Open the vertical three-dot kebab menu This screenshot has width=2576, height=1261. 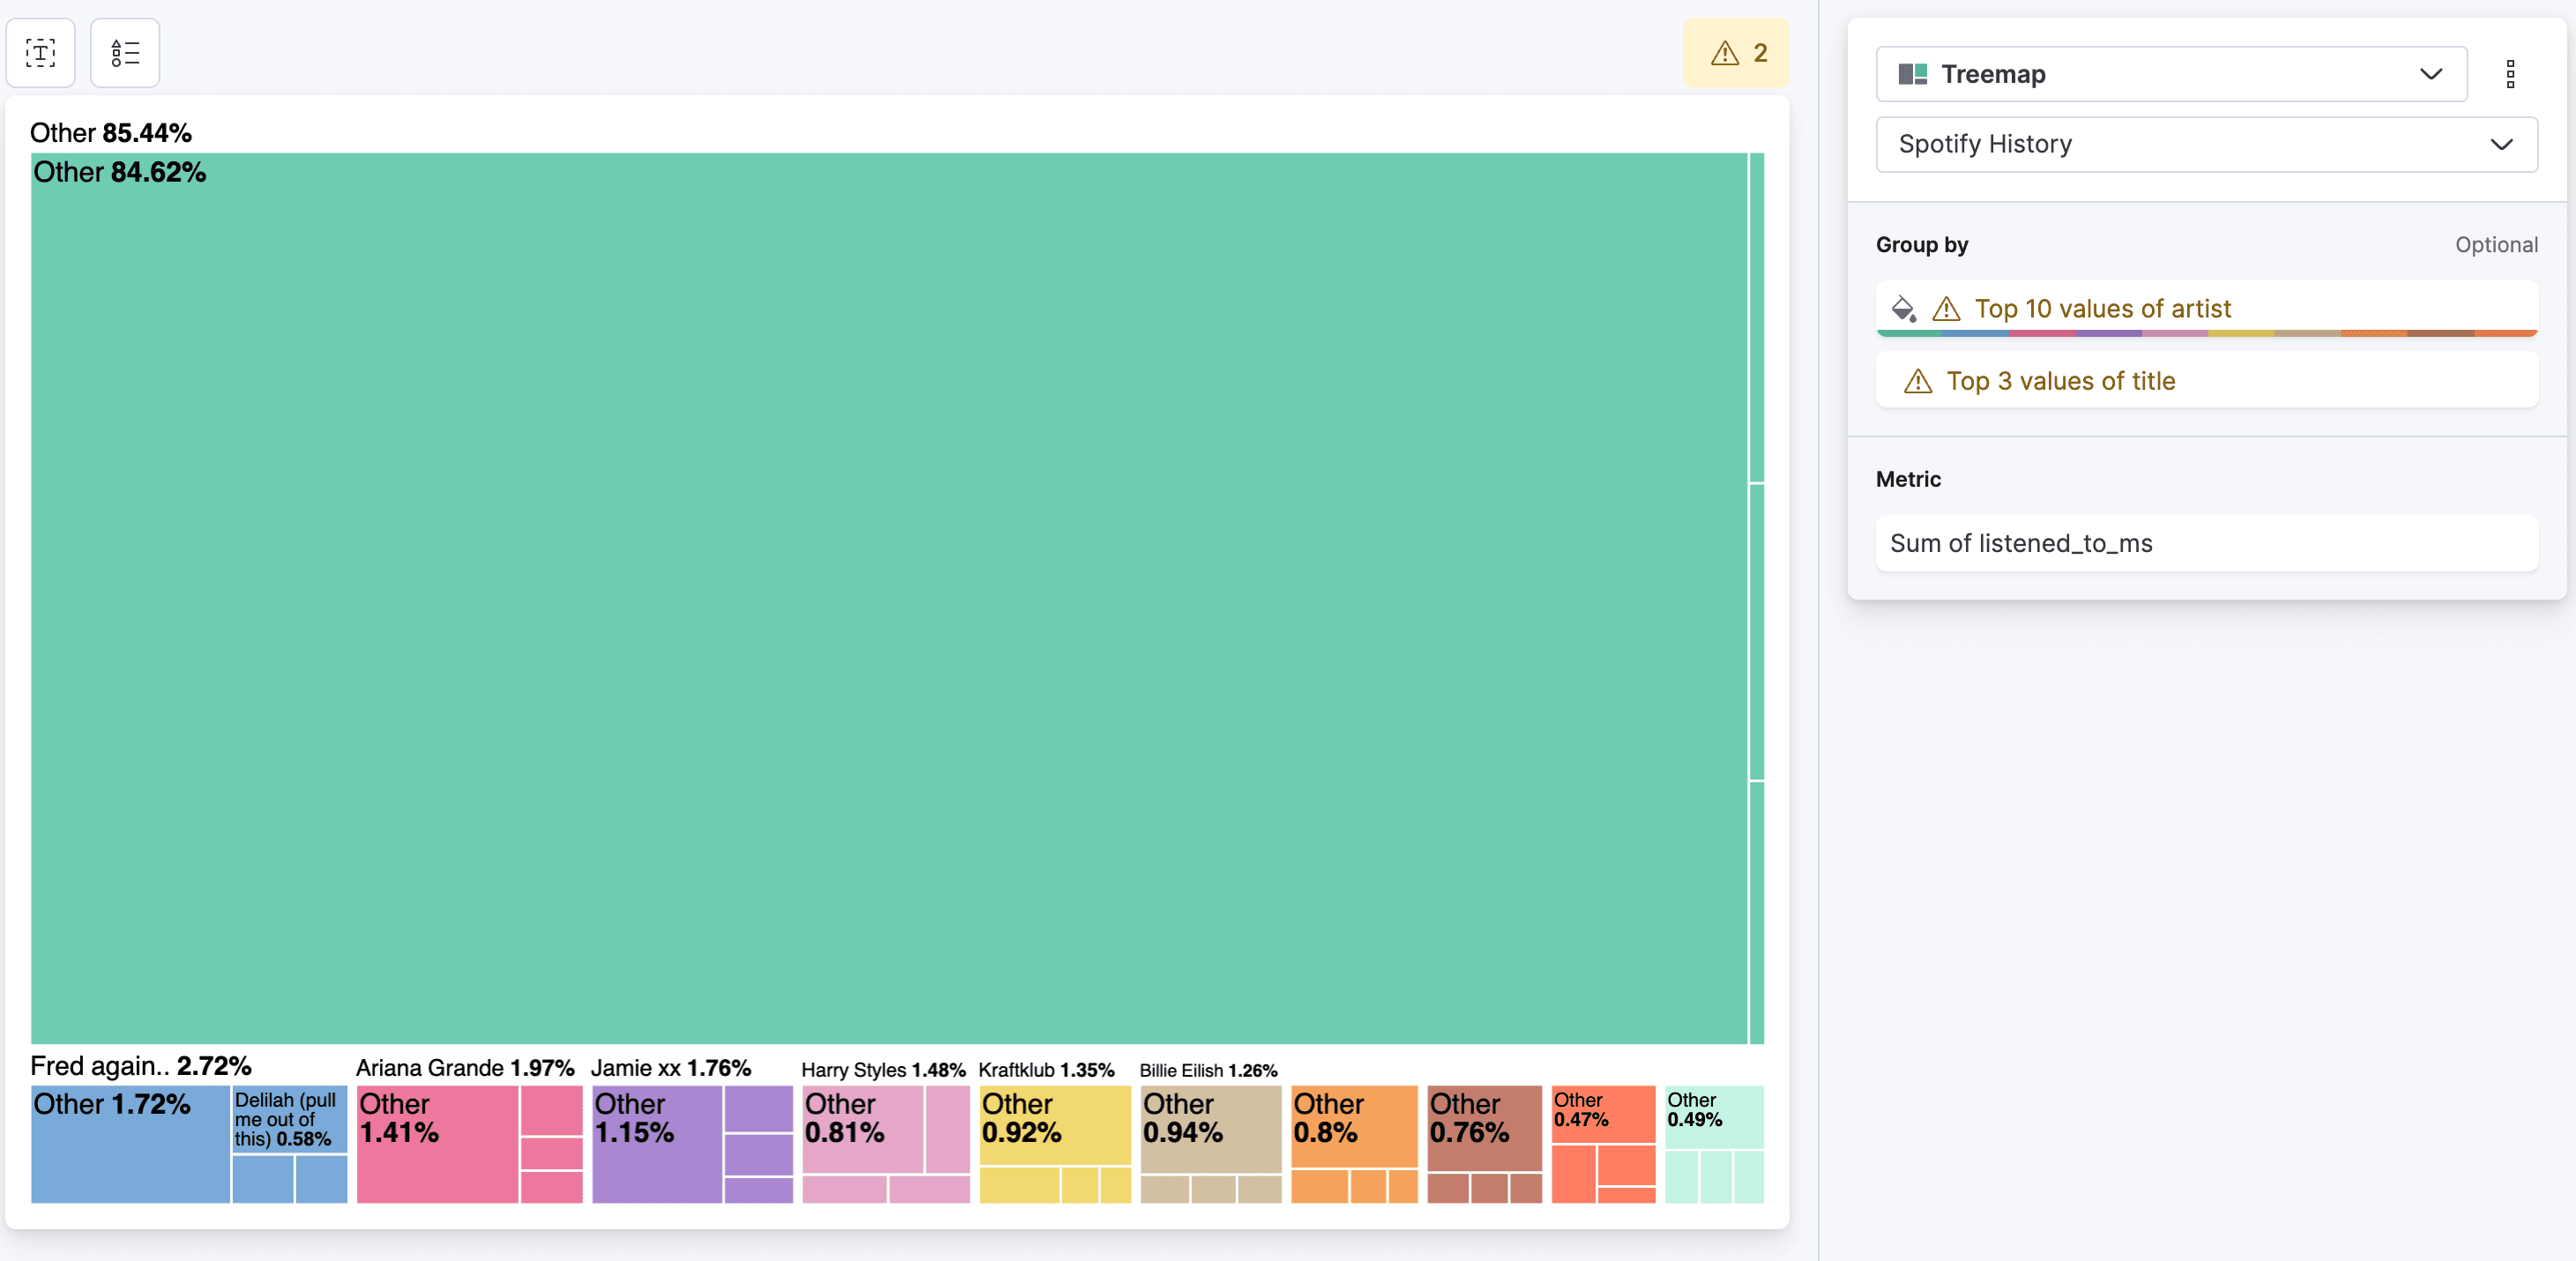tap(2510, 73)
